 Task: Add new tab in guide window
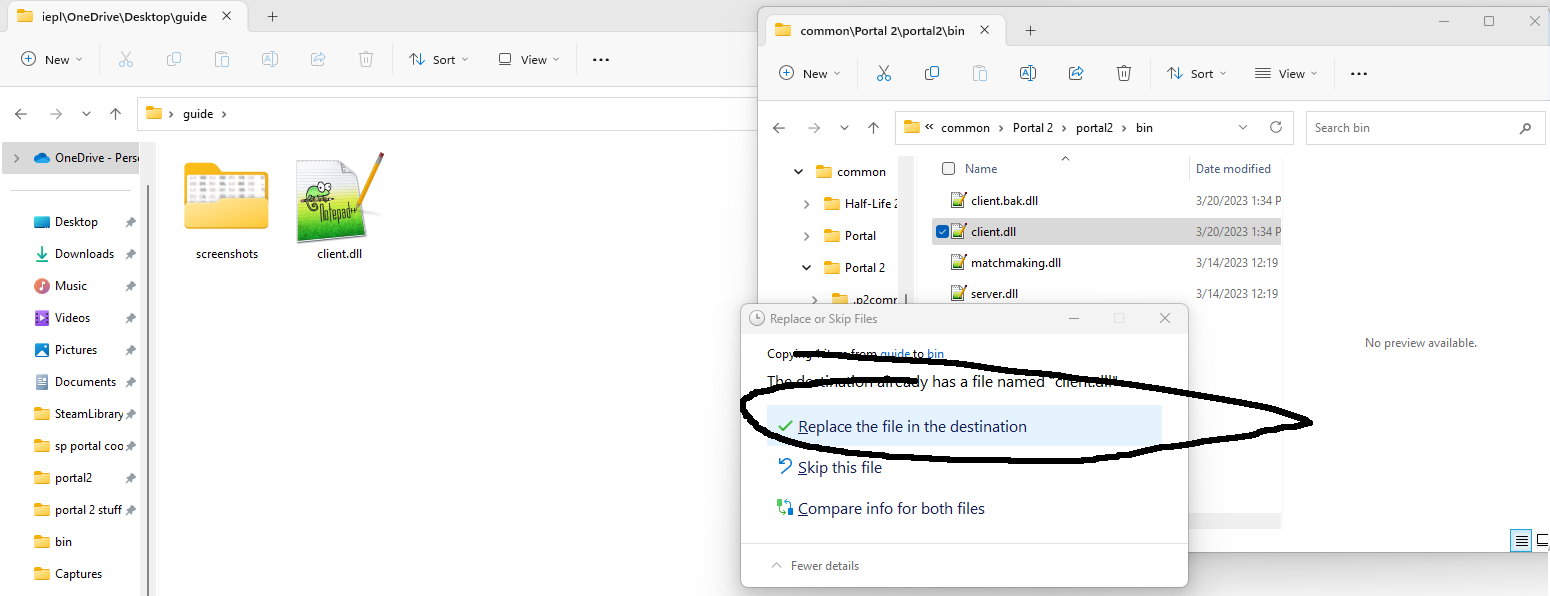coord(273,16)
